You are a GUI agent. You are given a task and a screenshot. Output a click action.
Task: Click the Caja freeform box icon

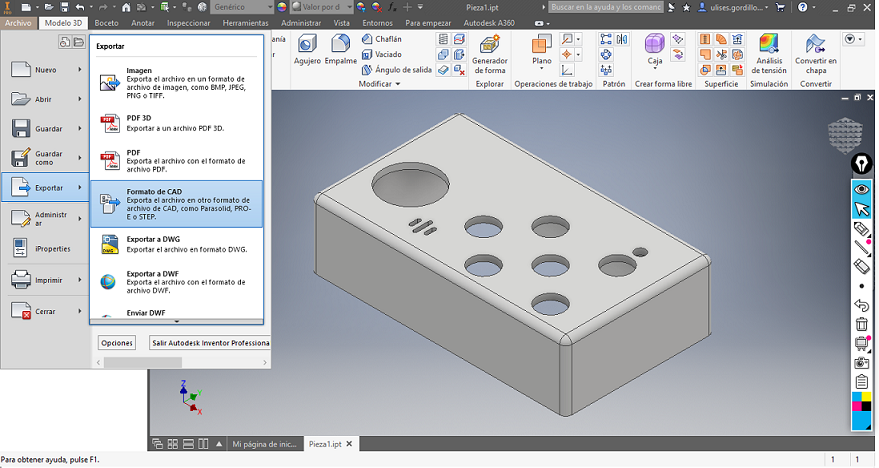pos(654,43)
